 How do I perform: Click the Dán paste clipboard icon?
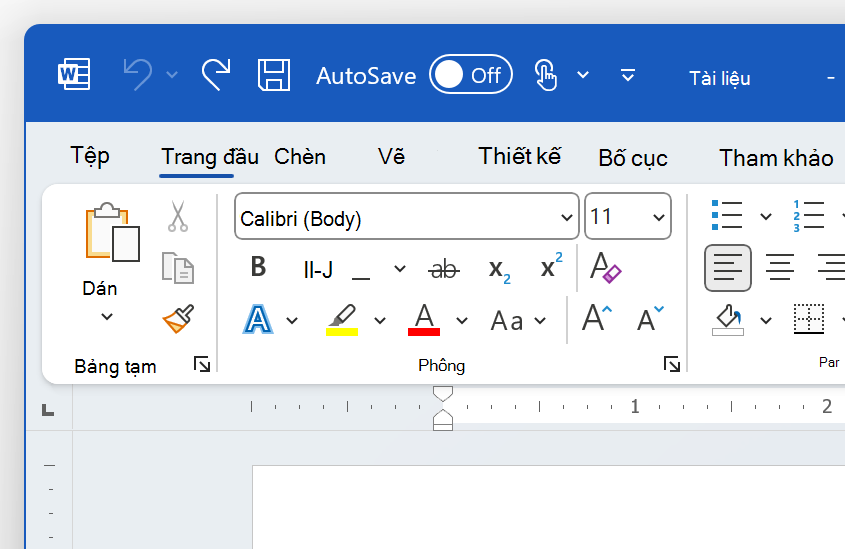tap(113, 232)
